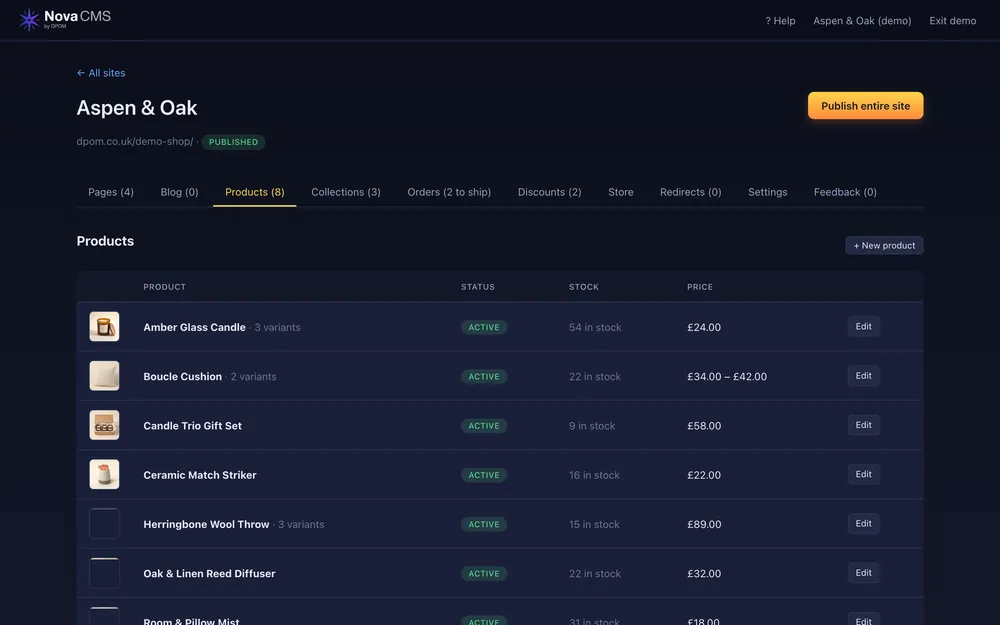Click the STATUS column header
Screen dimensions: 1000x625
pos(478,287)
